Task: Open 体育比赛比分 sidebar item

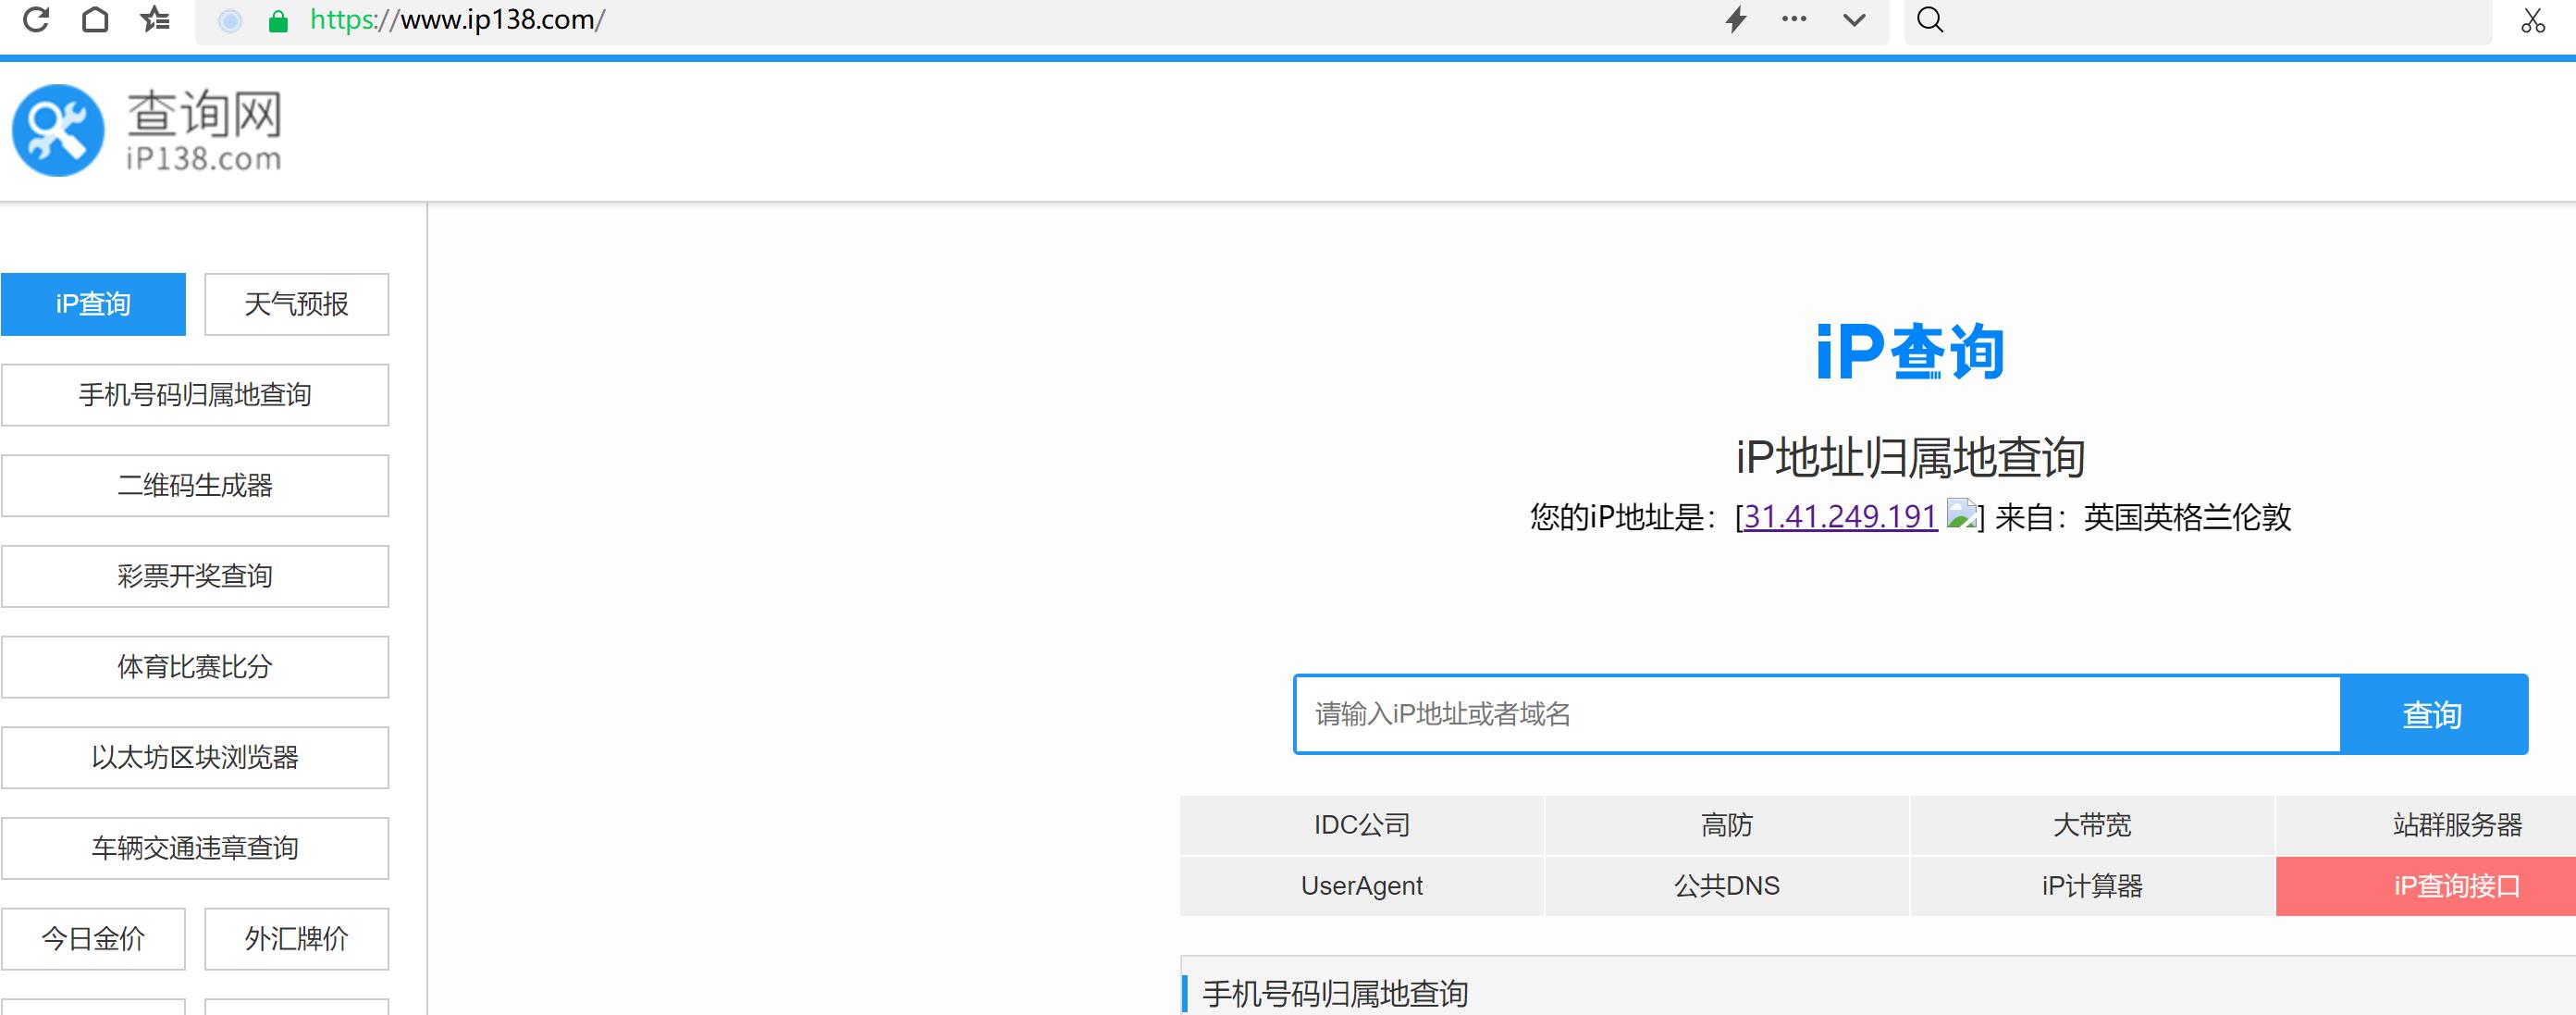Action: click(x=195, y=667)
